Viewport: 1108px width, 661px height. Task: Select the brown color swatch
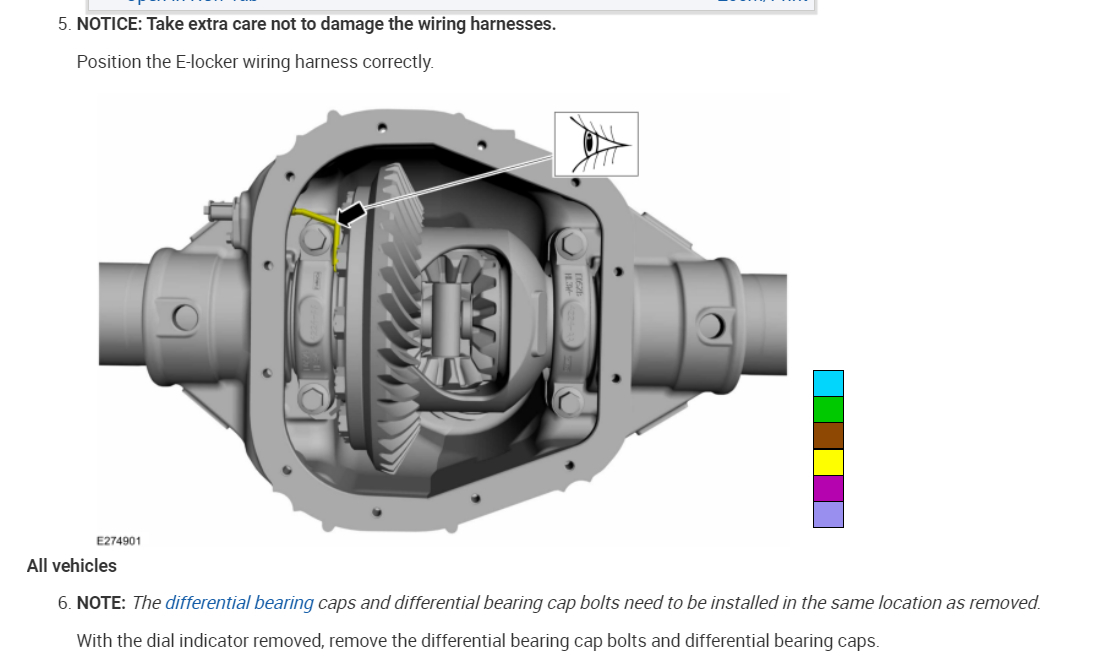point(828,435)
